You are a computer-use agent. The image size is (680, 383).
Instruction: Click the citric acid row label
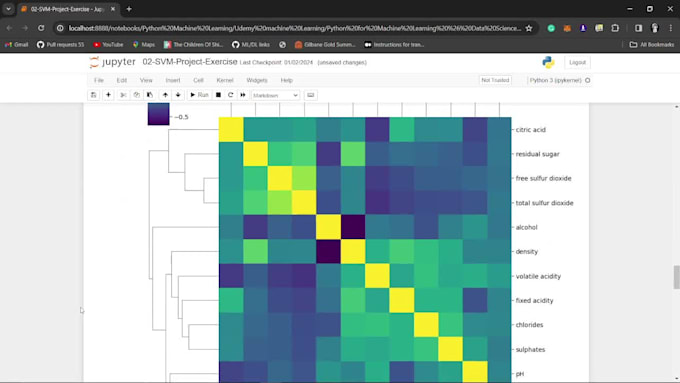click(530, 130)
